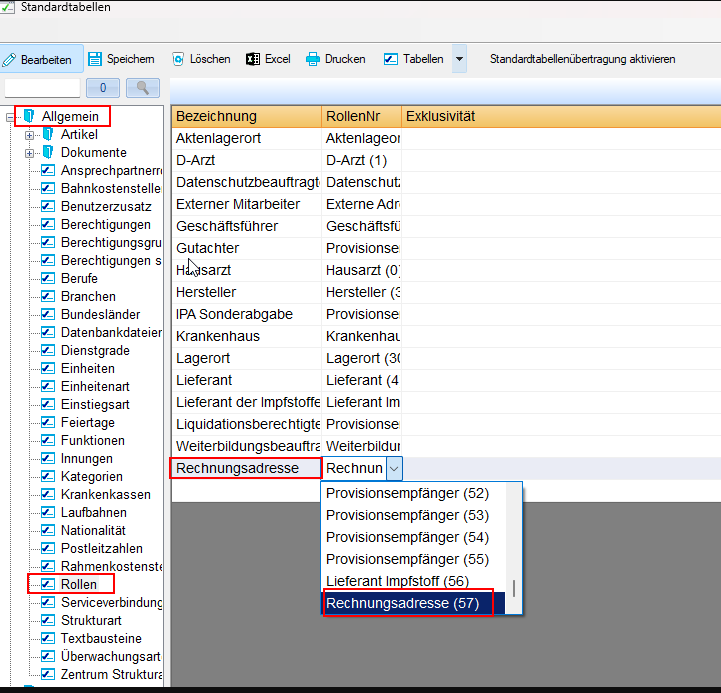Click the Tabellen checkmark icon
Screen dimensions: 721x693
(391, 59)
